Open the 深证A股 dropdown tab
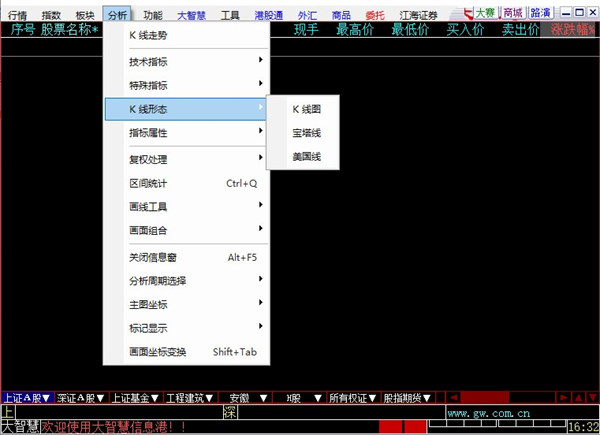The image size is (600, 435). click(81, 398)
